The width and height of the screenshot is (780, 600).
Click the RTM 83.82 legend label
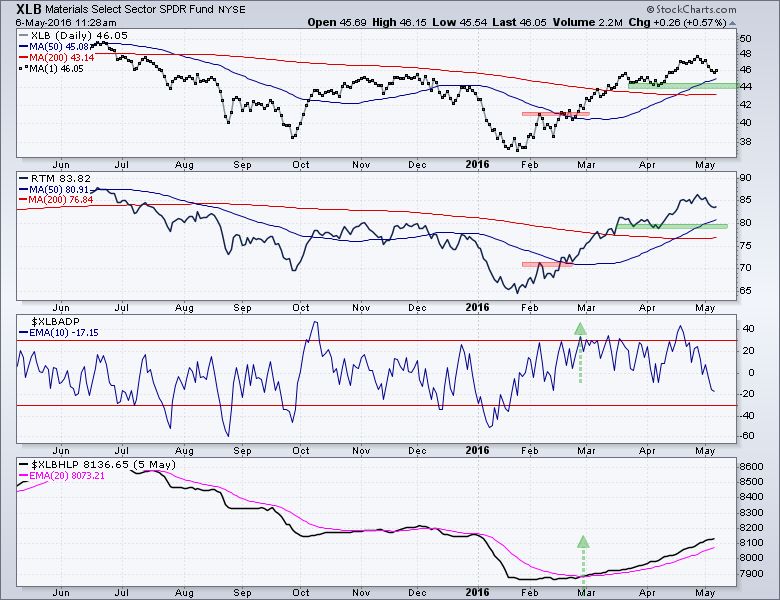pyautogui.click(x=55, y=178)
